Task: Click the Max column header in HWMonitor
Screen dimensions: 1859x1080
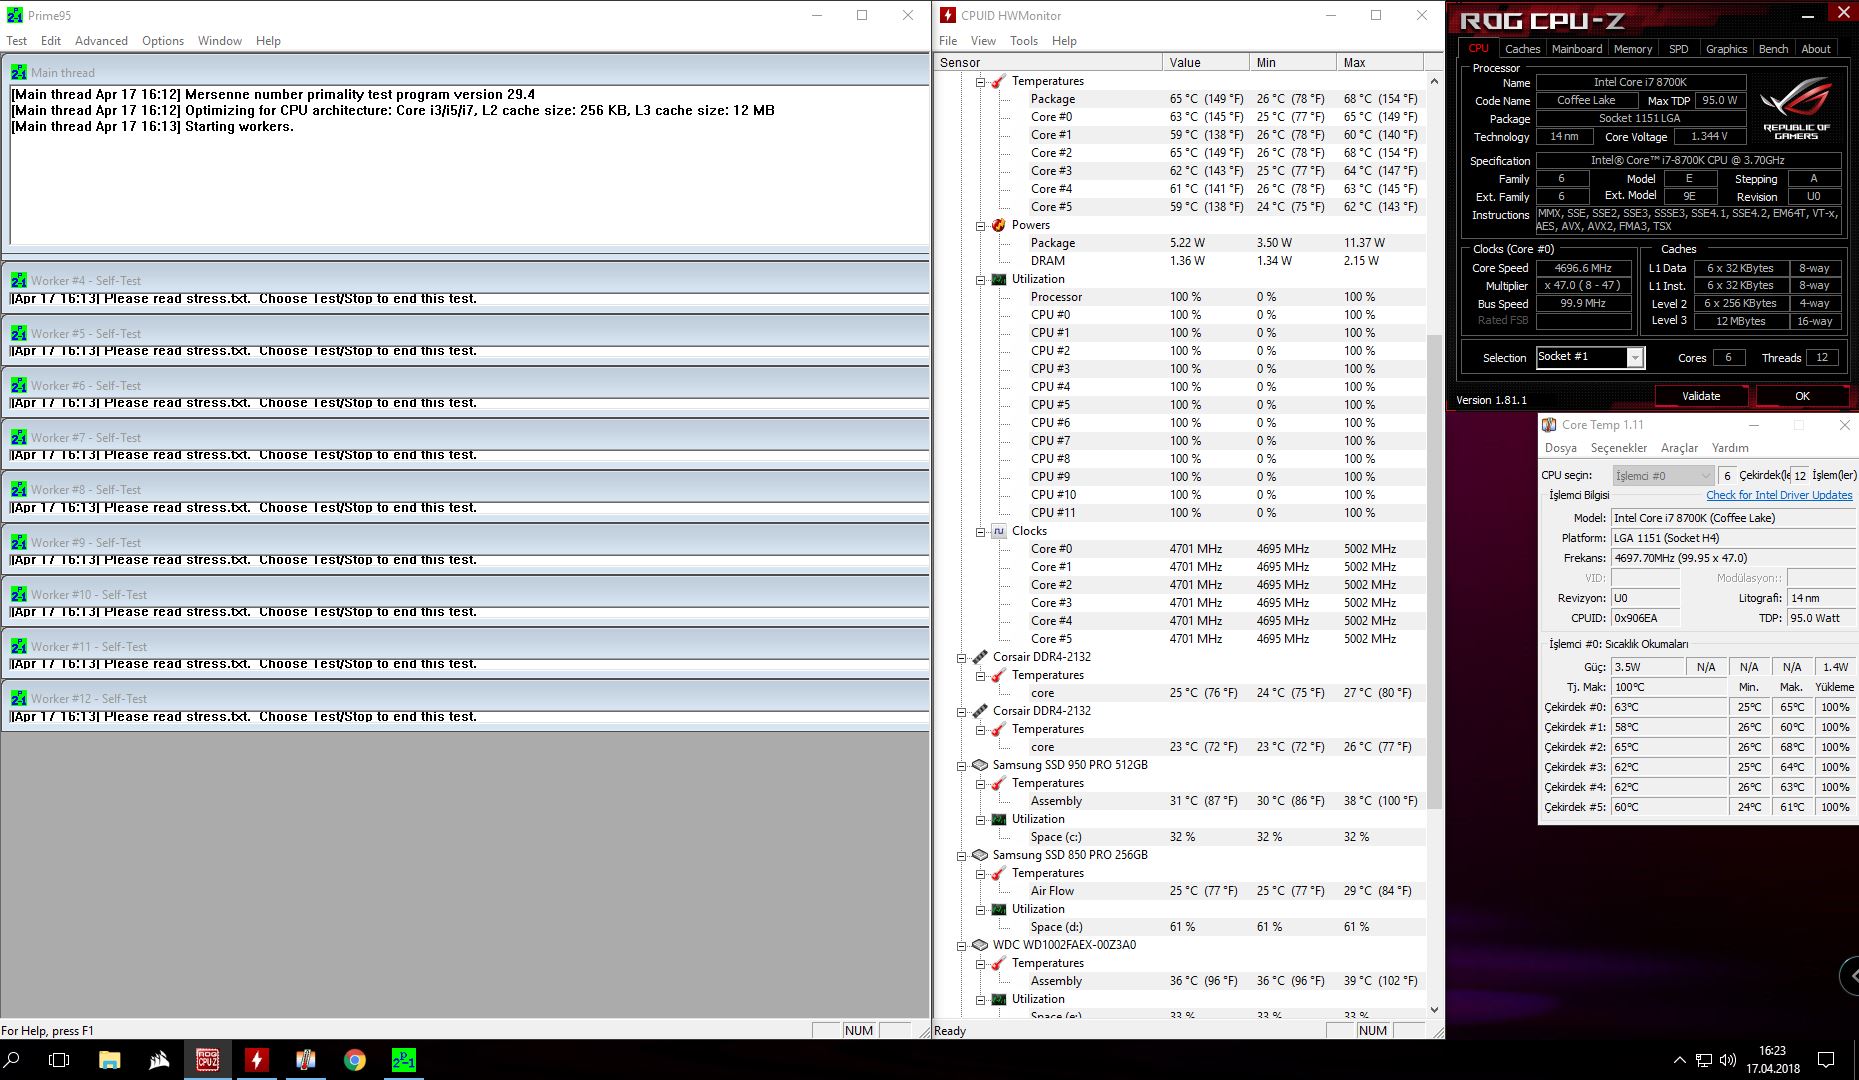Action: click(1379, 62)
